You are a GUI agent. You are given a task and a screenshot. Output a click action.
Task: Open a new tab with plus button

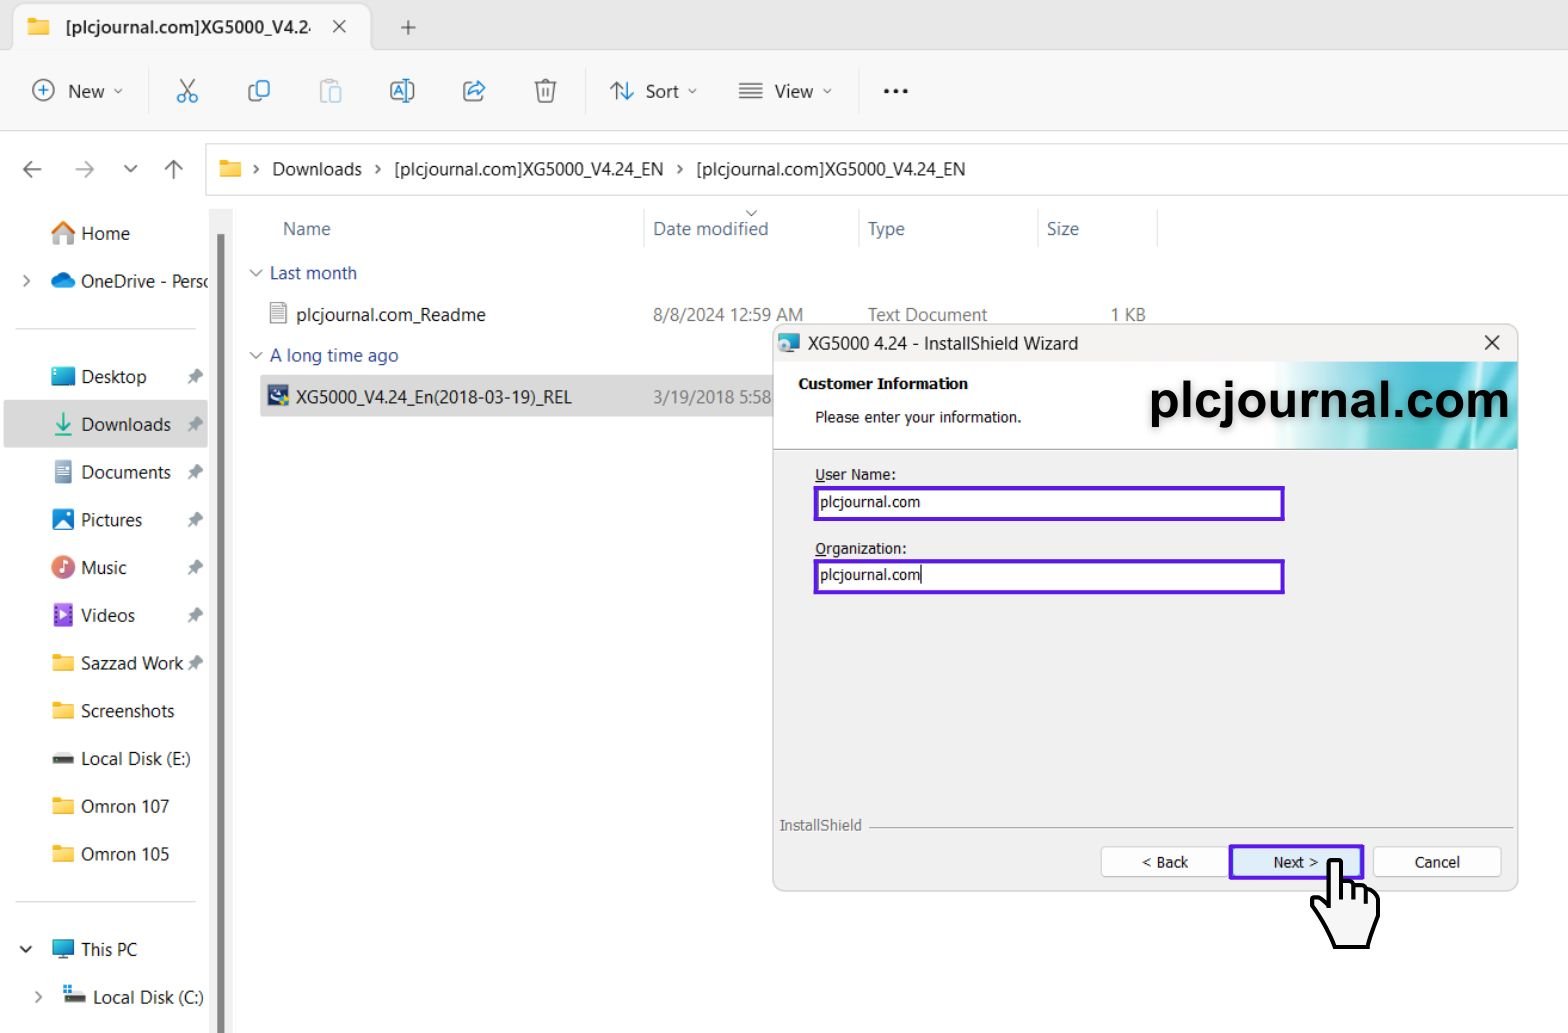408,27
